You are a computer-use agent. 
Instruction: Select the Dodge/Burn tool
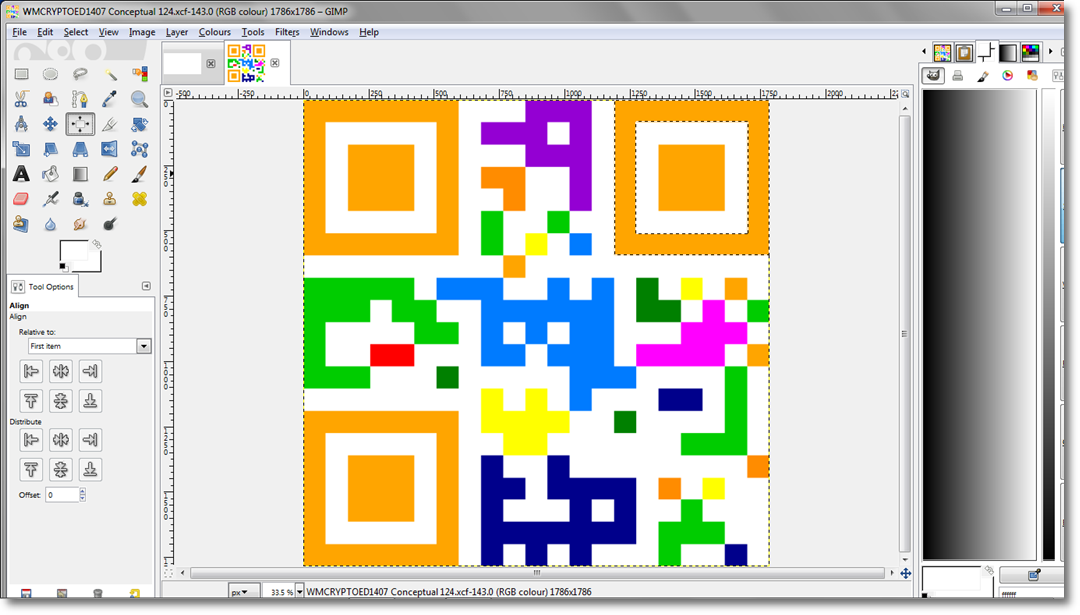[110, 224]
